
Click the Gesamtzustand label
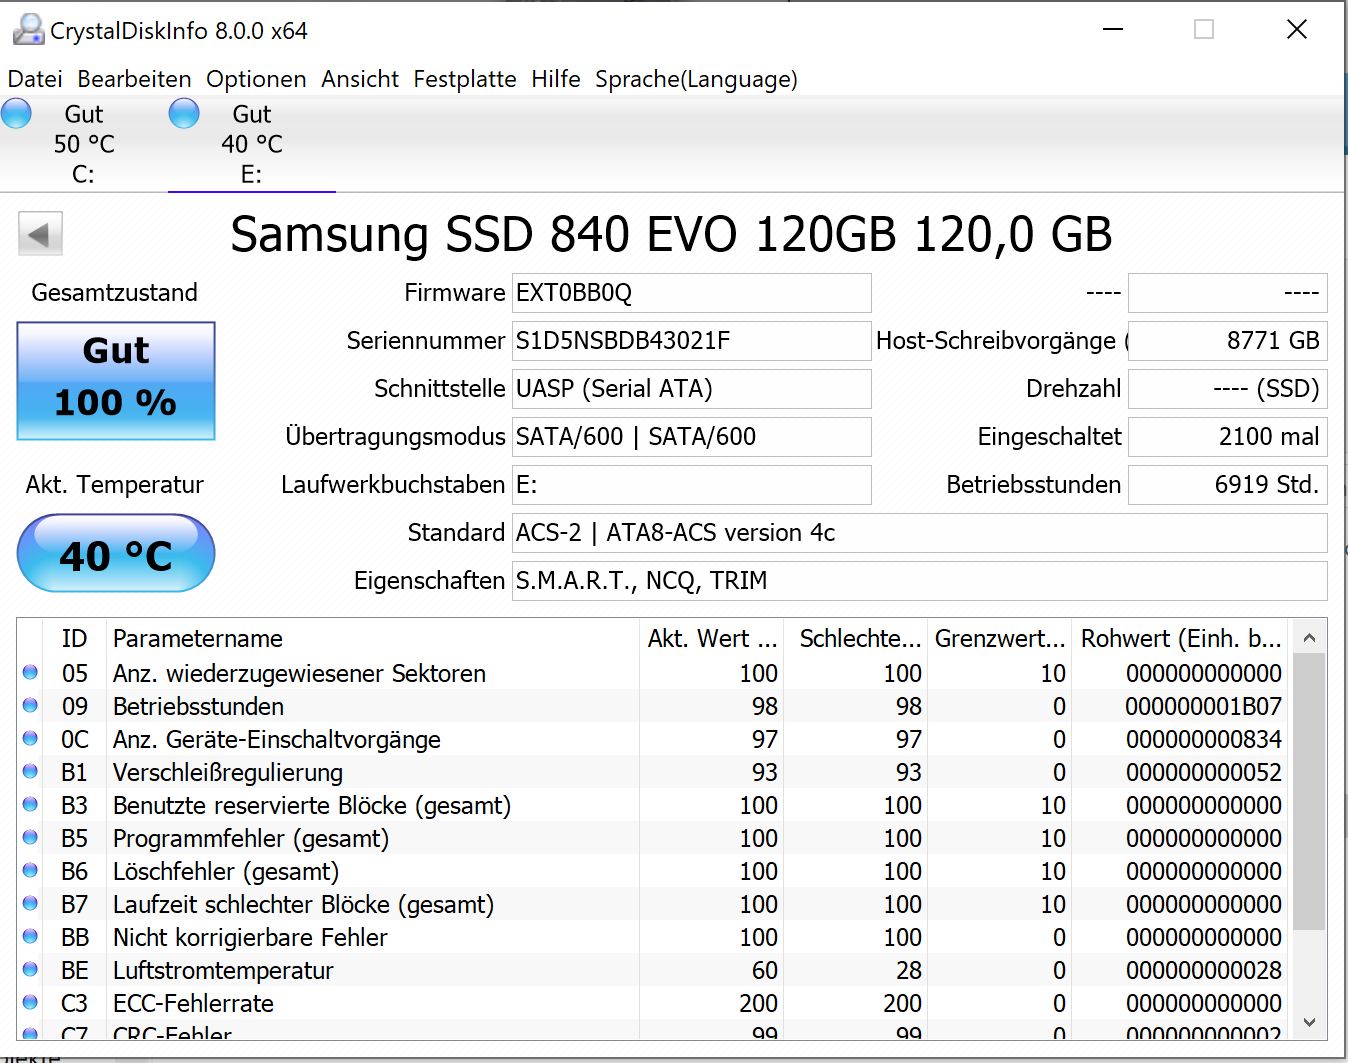pos(115,293)
